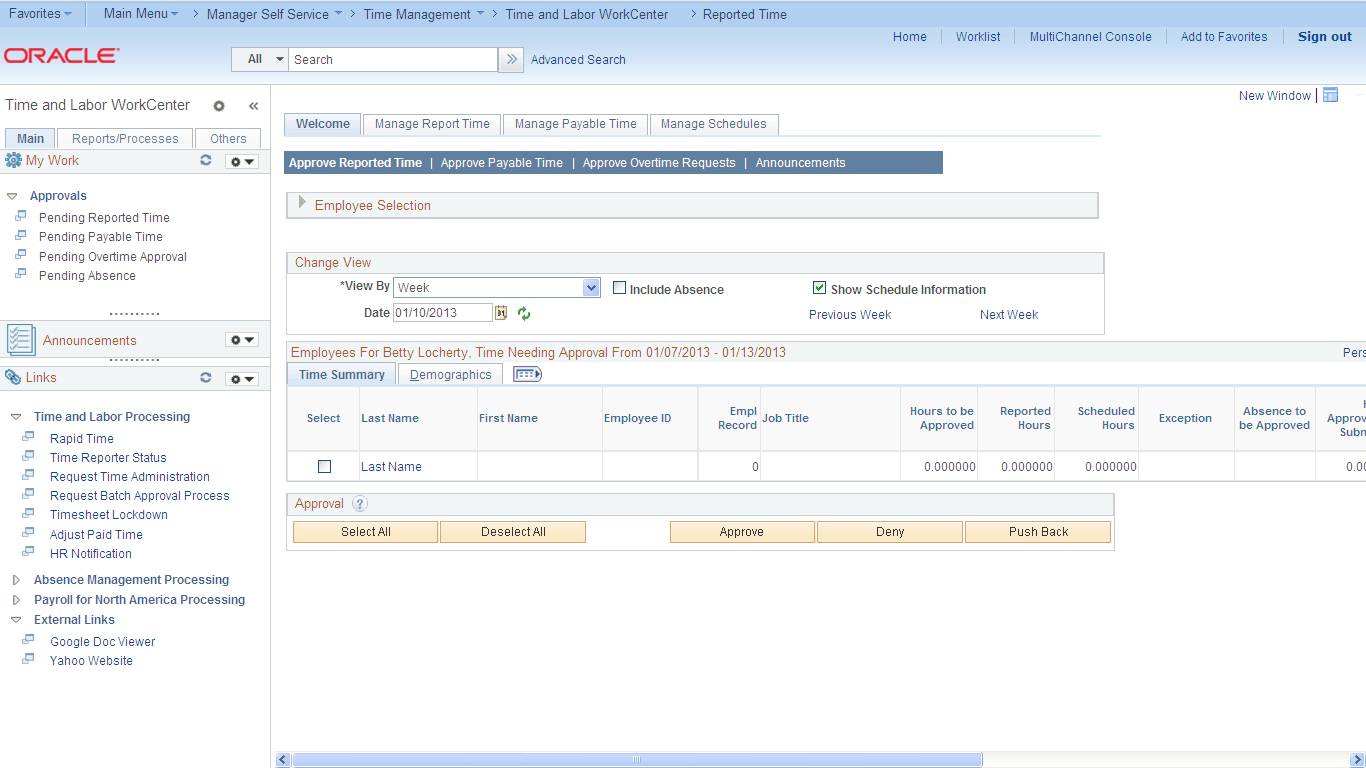Image resolution: width=1366 pixels, height=768 pixels.
Task: Collapse the WorkCenter sidebar with the double-arrow icon
Action: point(253,105)
